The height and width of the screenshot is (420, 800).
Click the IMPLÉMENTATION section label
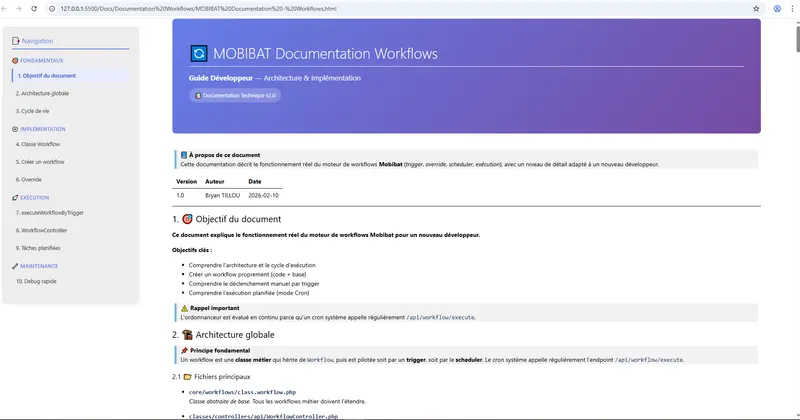coord(43,129)
